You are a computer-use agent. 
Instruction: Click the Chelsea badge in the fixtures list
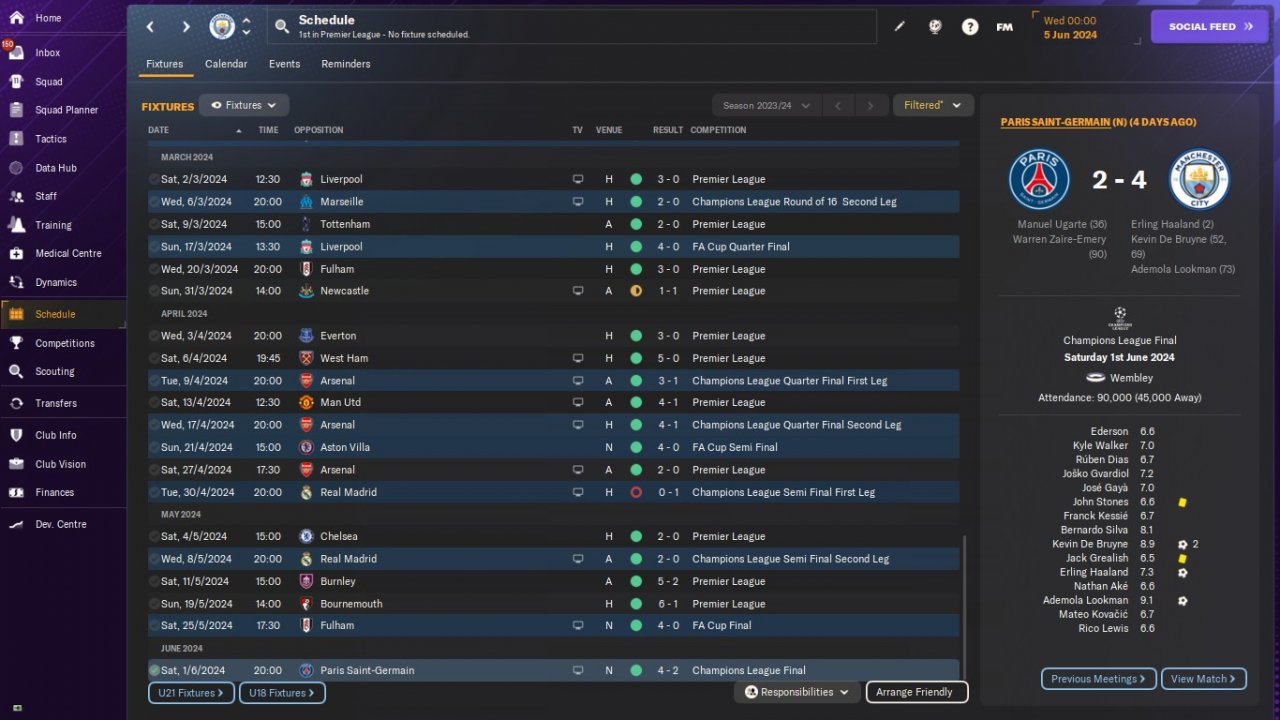(x=306, y=537)
